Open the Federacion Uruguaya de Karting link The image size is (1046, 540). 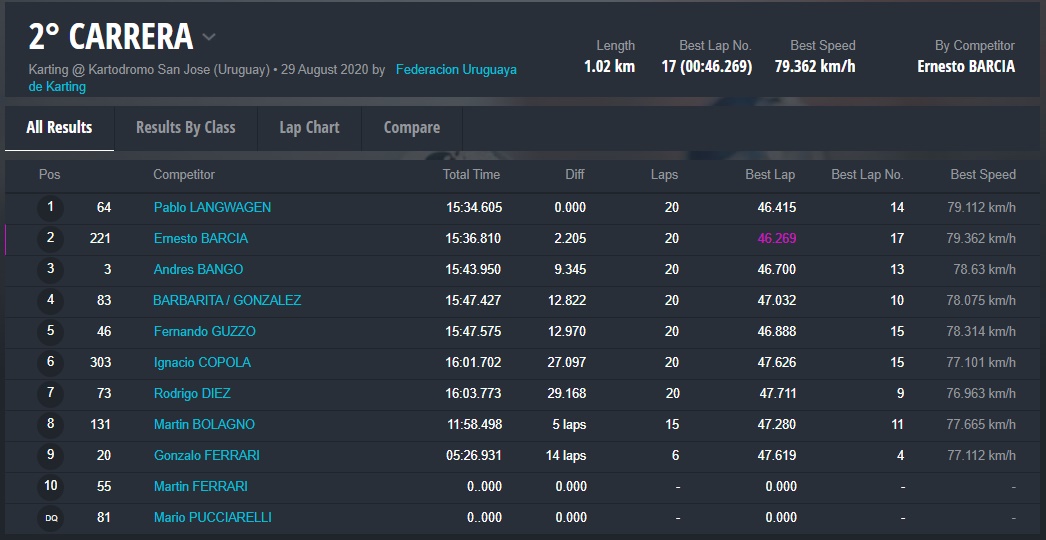(x=455, y=70)
